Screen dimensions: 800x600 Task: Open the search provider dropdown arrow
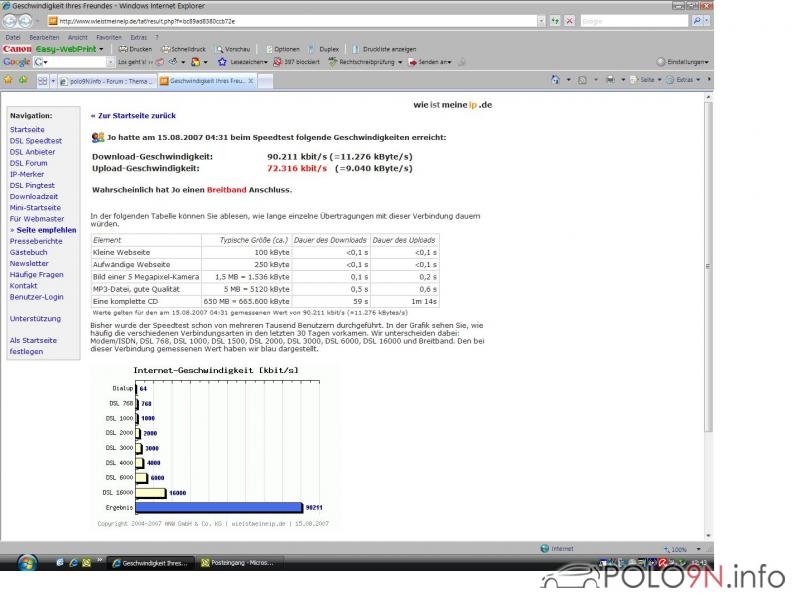tap(707, 21)
